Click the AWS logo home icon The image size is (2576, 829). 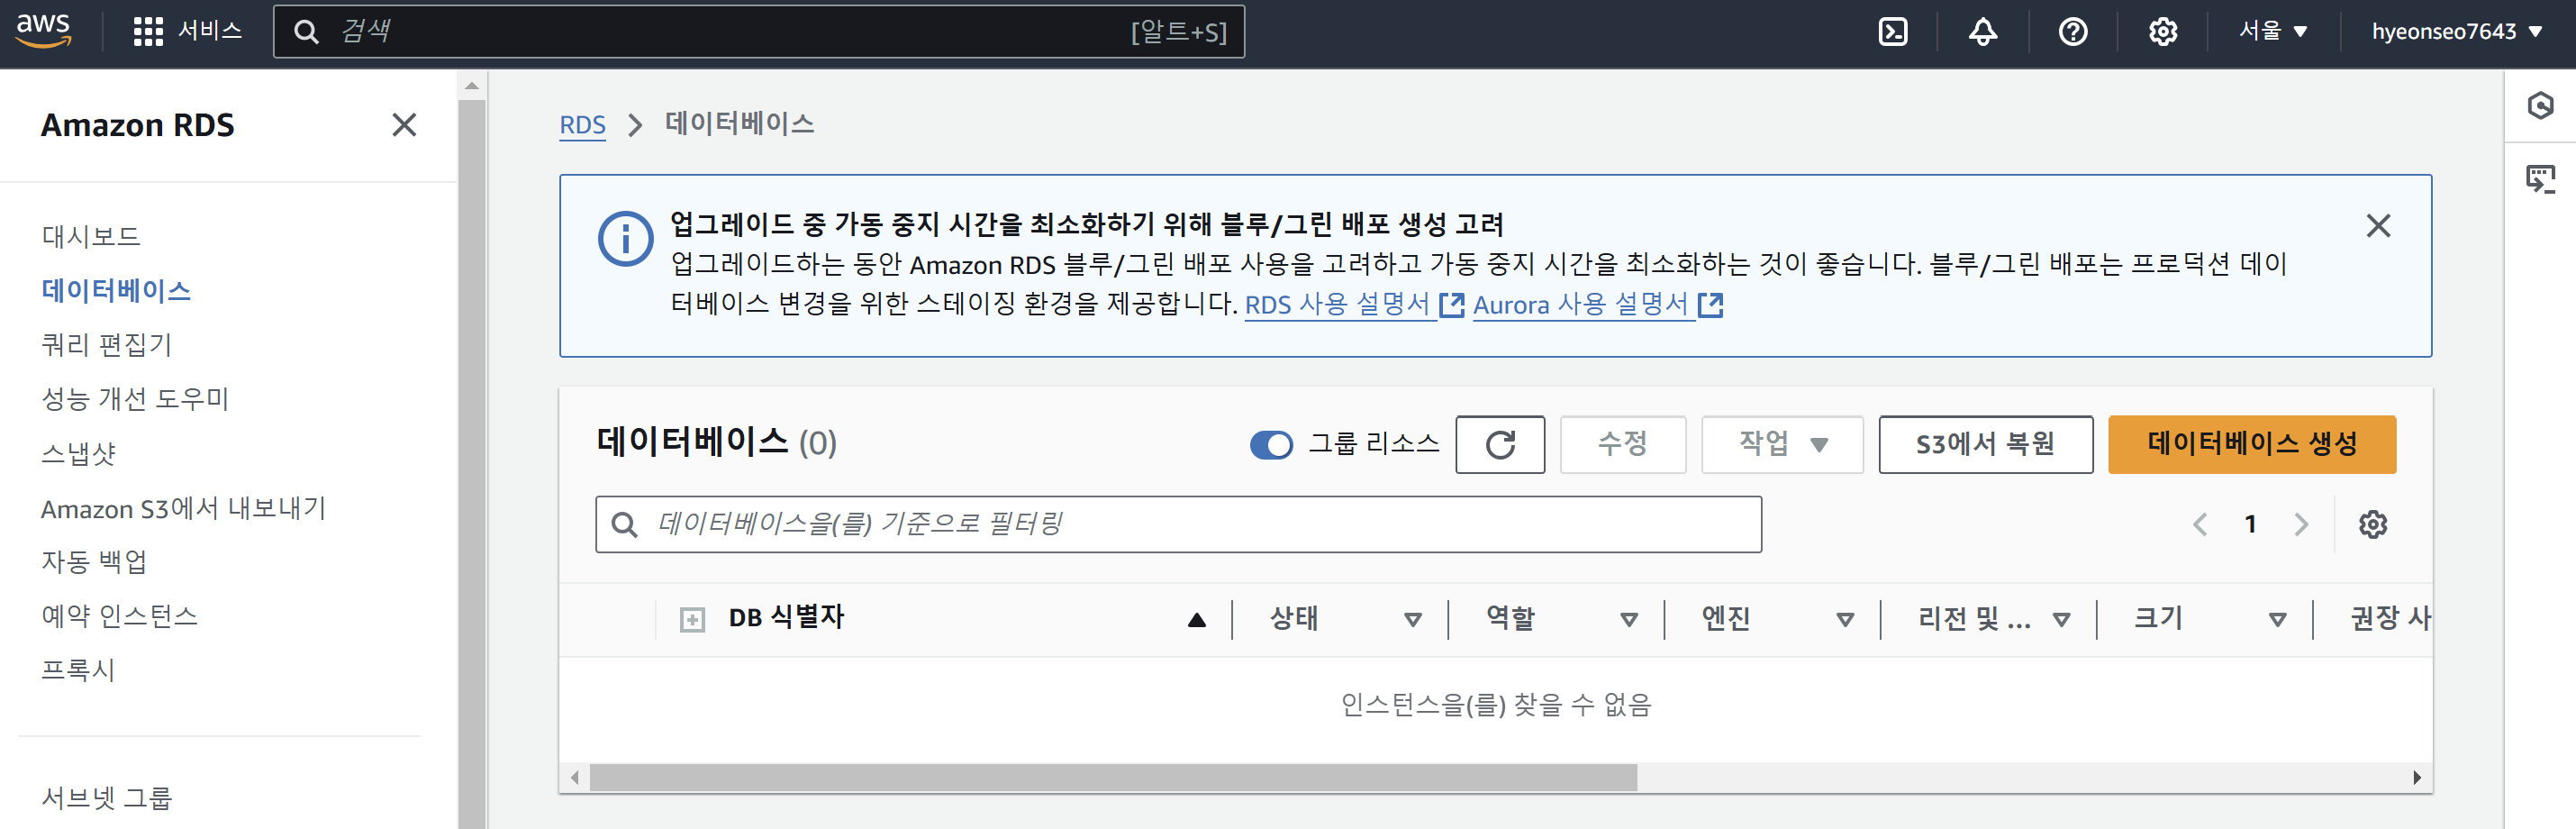click(x=43, y=31)
